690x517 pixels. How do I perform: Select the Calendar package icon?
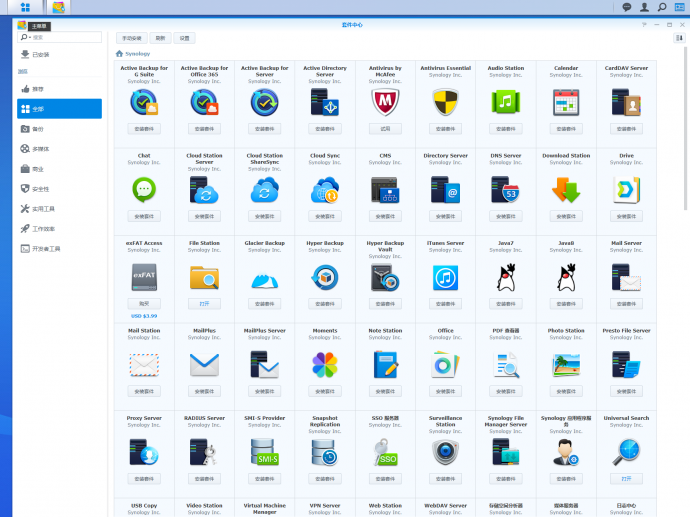566,102
